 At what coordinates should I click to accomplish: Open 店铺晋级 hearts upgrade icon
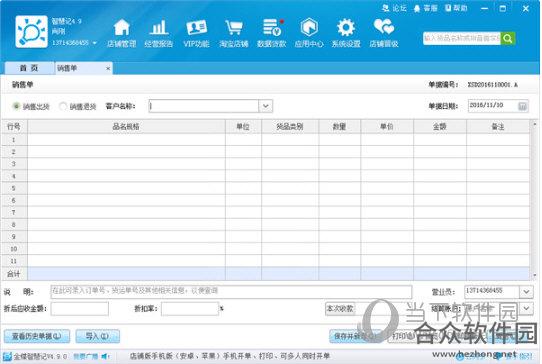[x=384, y=33]
